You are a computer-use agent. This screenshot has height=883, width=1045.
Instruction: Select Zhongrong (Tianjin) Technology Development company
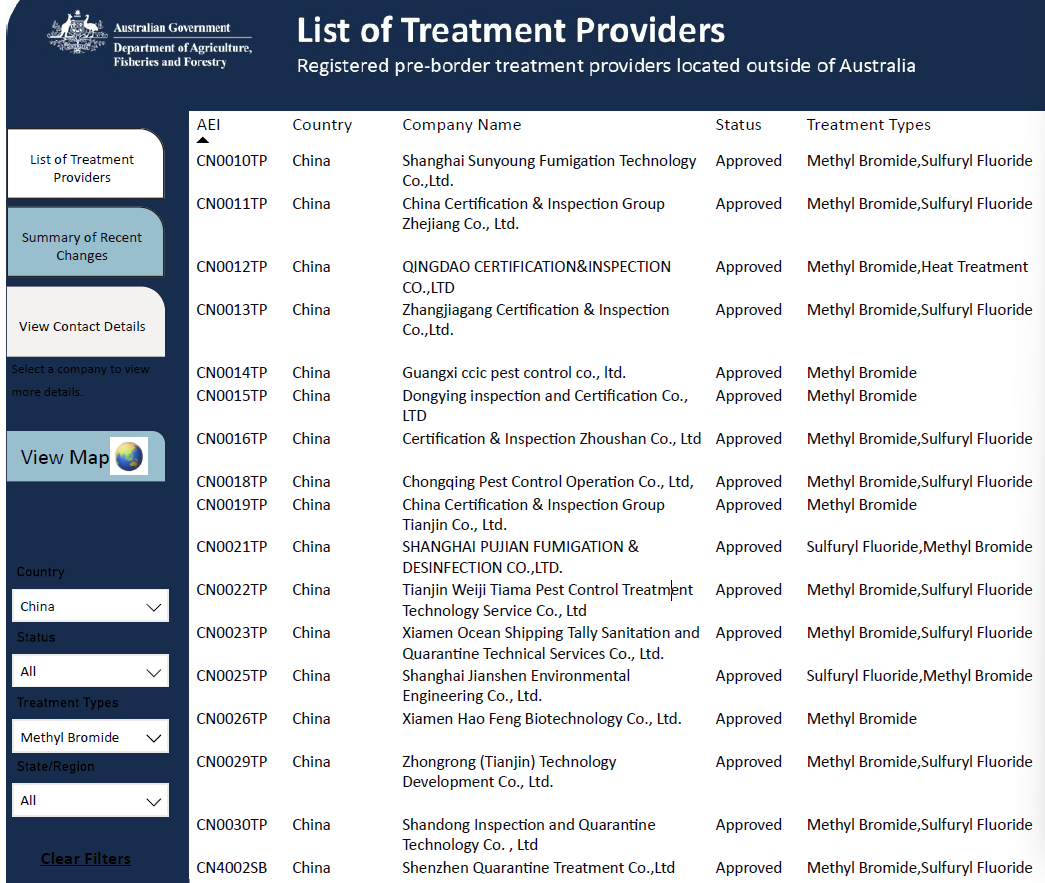tap(509, 772)
